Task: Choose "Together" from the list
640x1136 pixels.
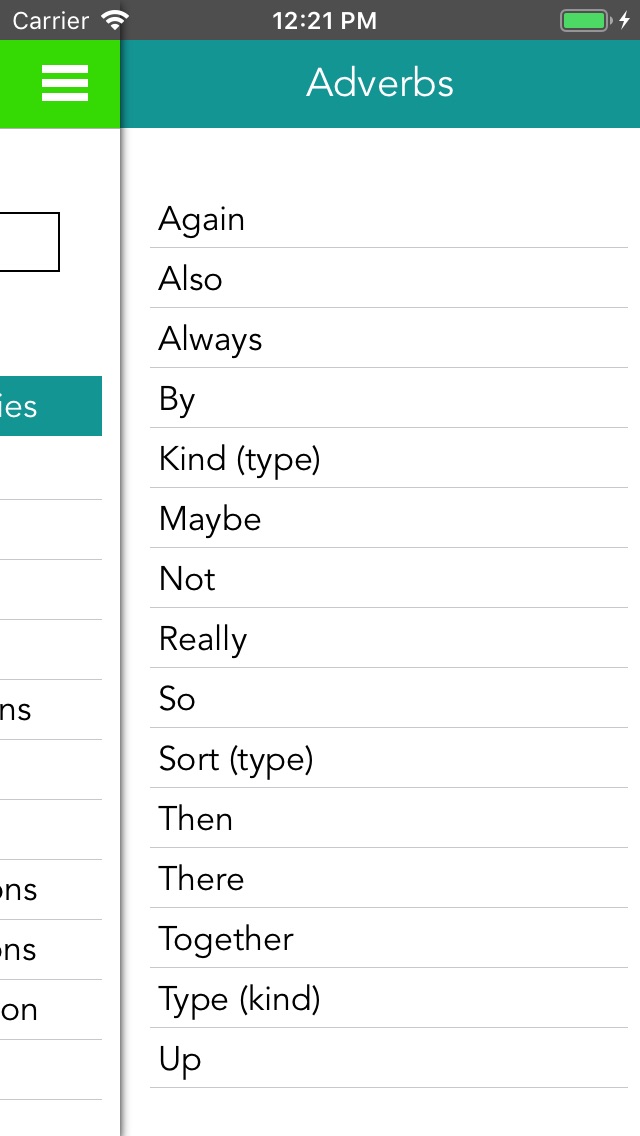Action: pos(388,940)
